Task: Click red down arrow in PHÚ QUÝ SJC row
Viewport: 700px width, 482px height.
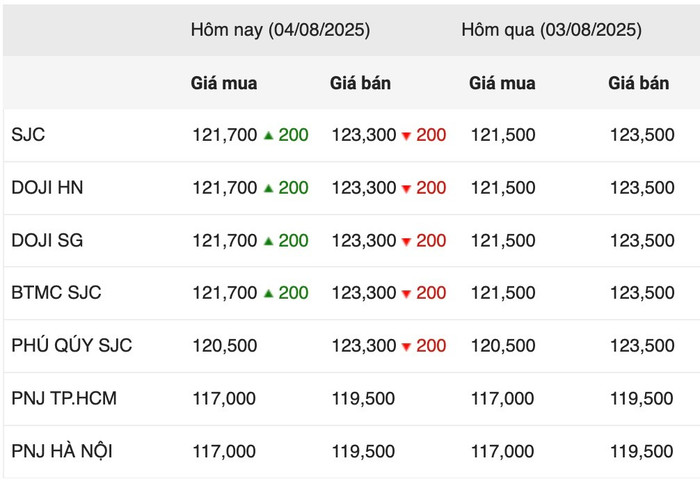Action: [x=406, y=346]
